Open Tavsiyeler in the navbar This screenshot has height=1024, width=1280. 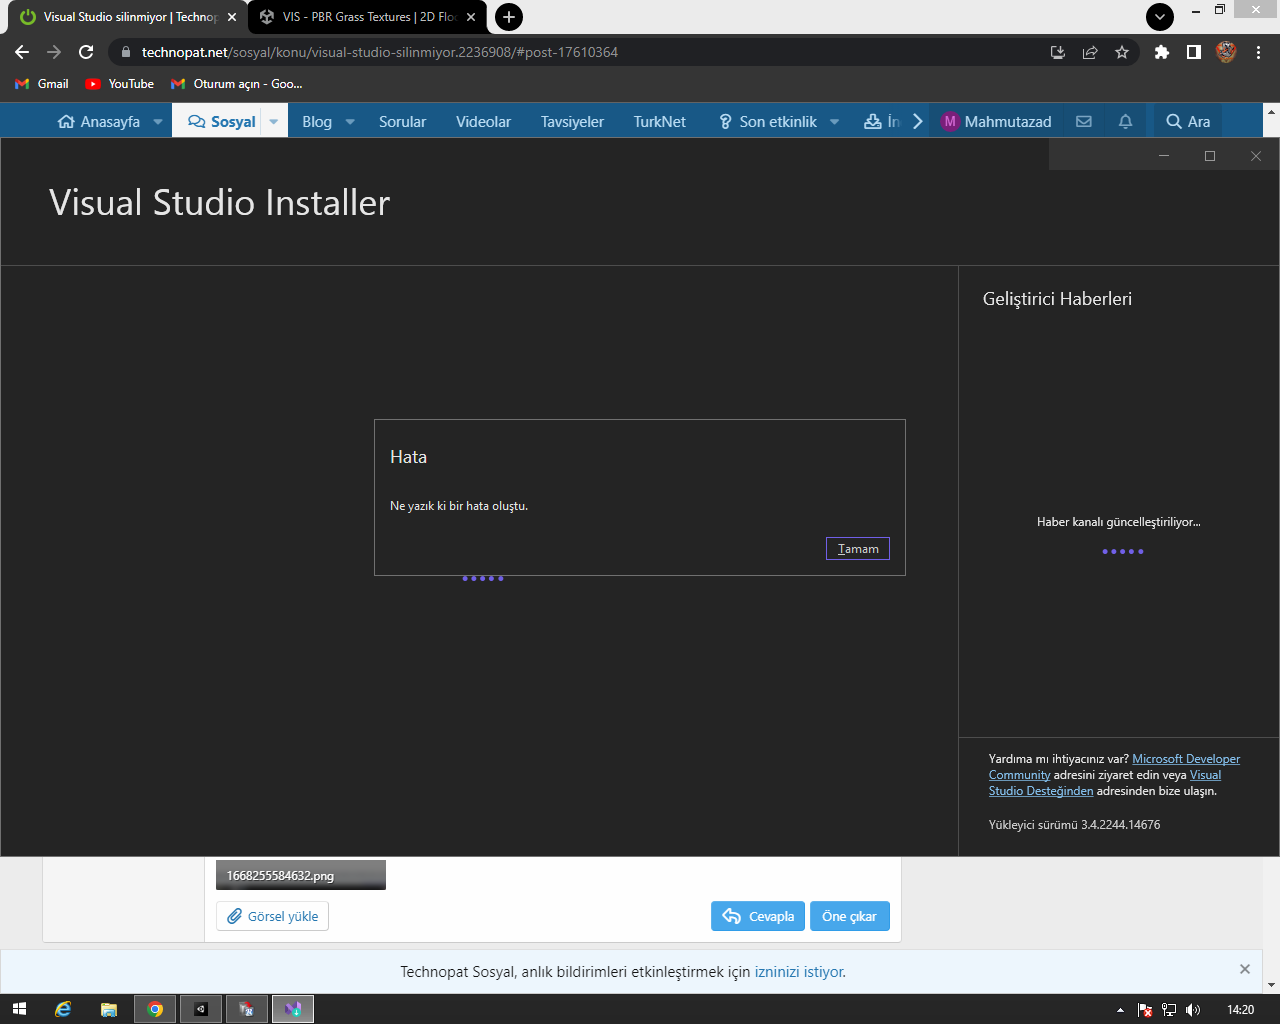tap(572, 121)
